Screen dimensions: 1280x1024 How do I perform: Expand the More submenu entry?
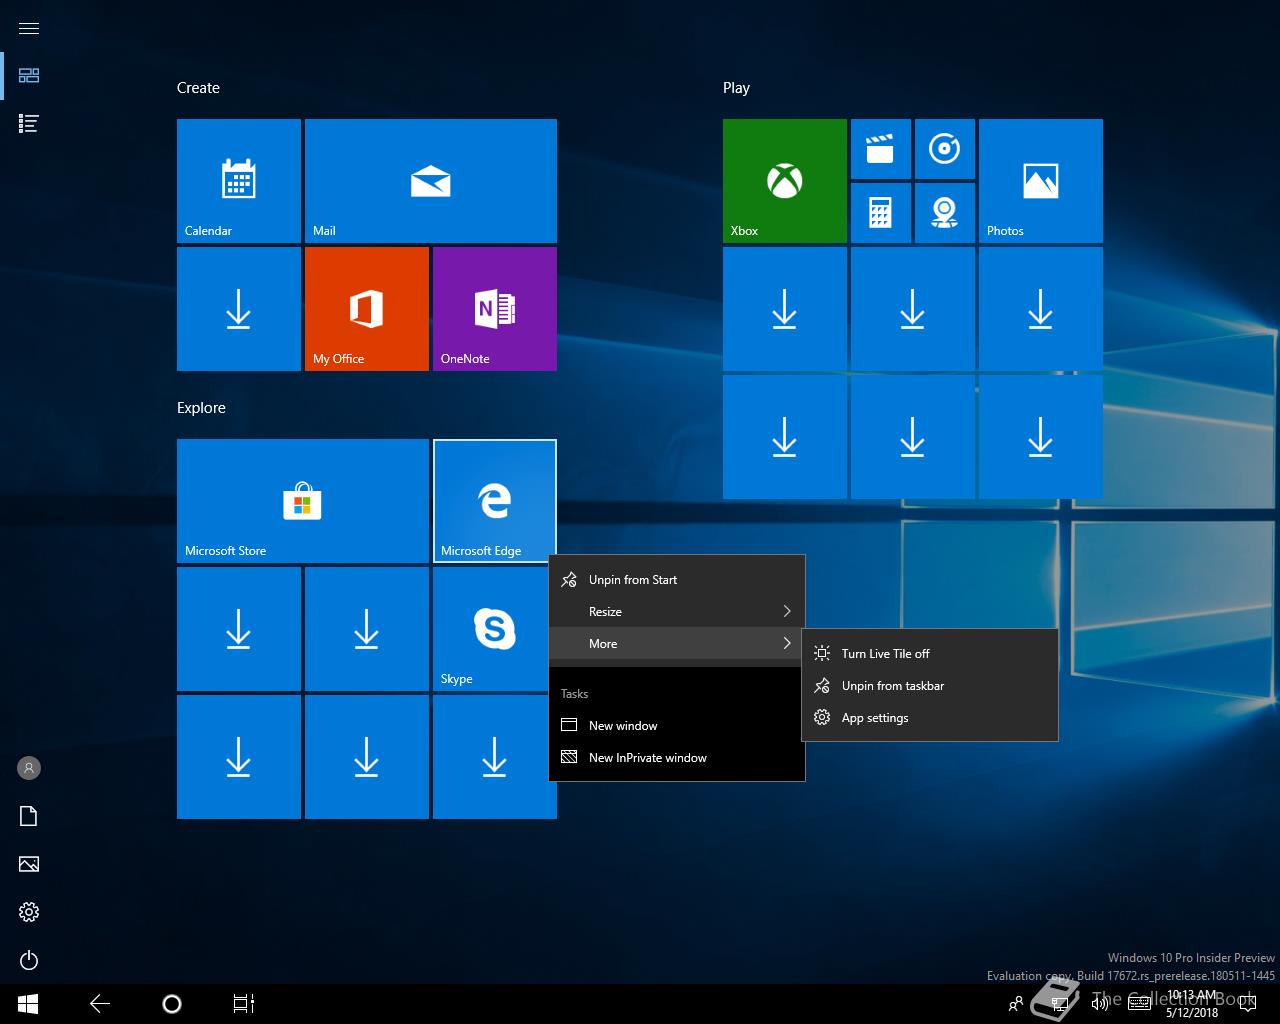pyautogui.click(x=677, y=644)
